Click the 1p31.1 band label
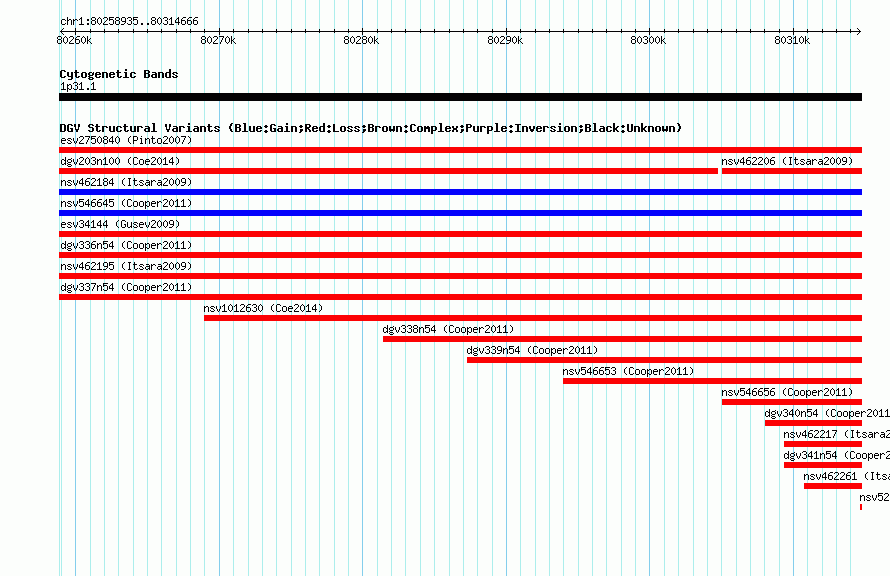This screenshot has height=576, width=890. [x=78, y=86]
